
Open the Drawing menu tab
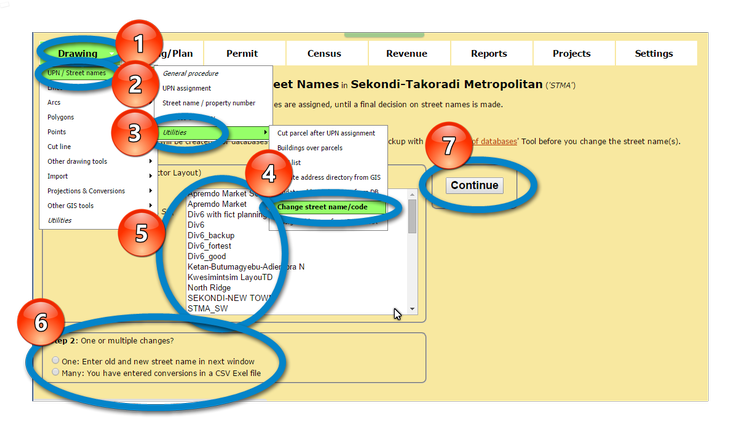78,53
